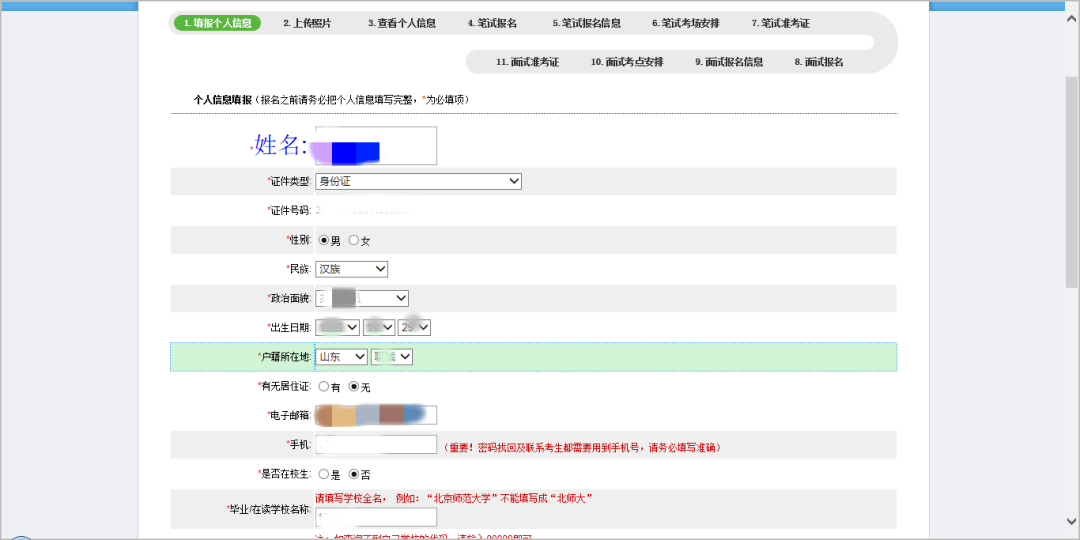Open step 3 查看个人信息
Image resolution: width=1080 pixels, height=540 pixels.
click(401, 23)
